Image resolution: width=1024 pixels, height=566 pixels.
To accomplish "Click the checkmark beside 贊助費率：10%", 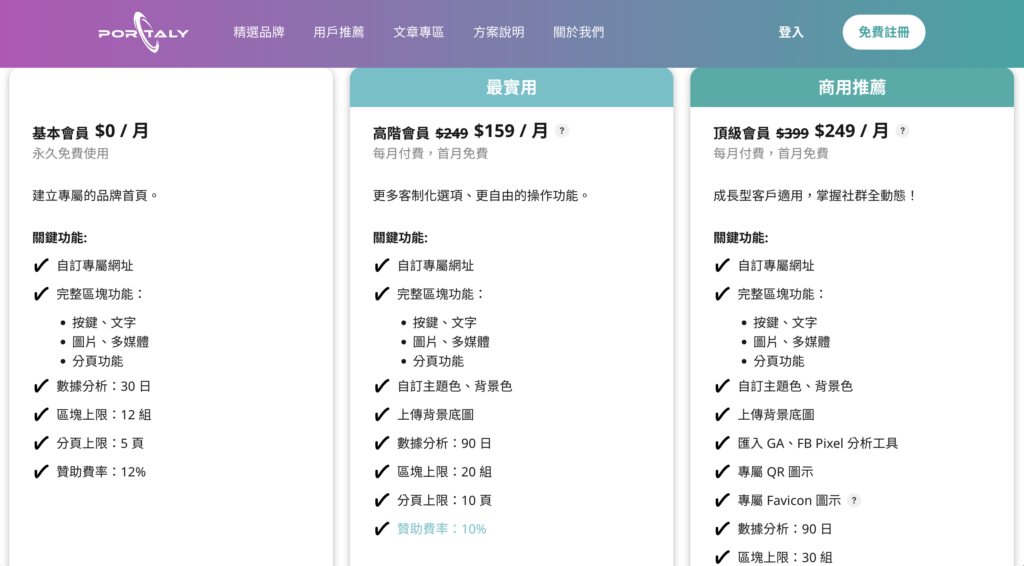I will 382,528.
